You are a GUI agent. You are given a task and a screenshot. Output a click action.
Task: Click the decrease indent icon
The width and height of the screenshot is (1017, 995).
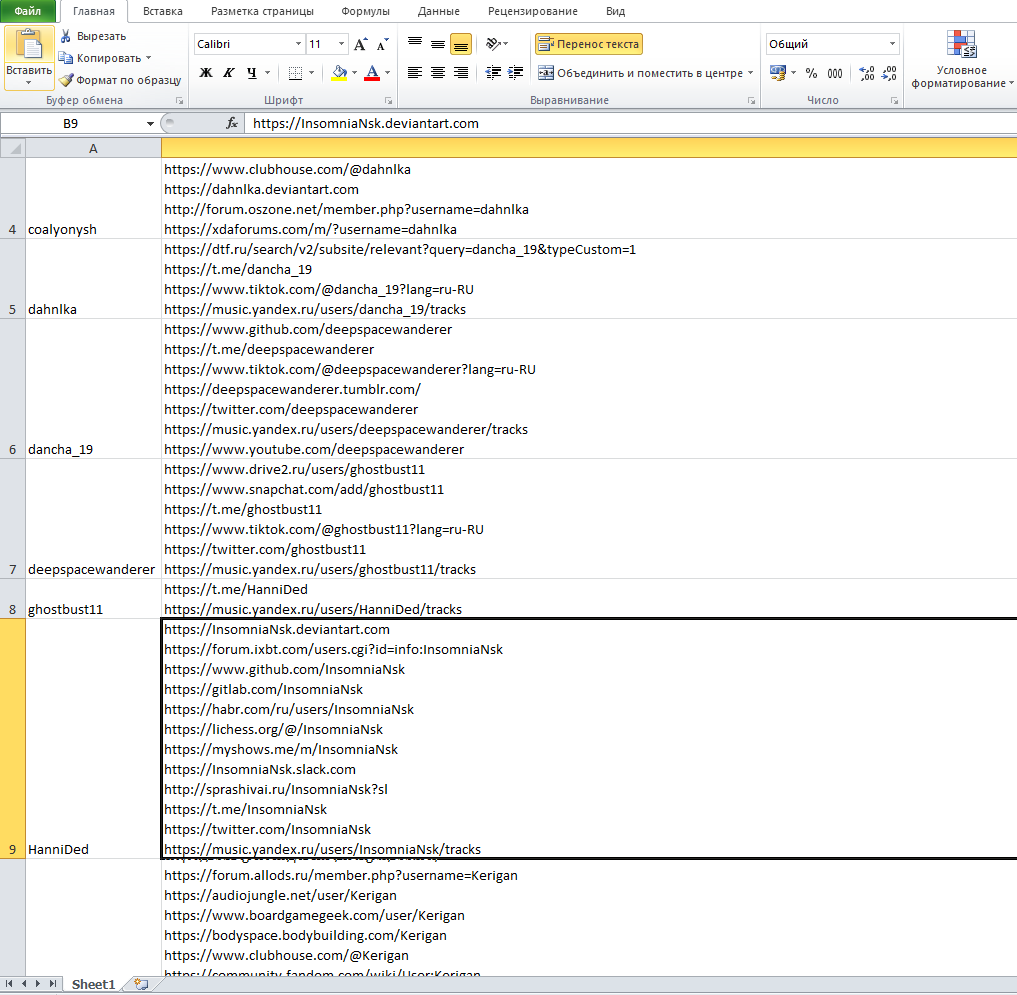click(493, 73)
